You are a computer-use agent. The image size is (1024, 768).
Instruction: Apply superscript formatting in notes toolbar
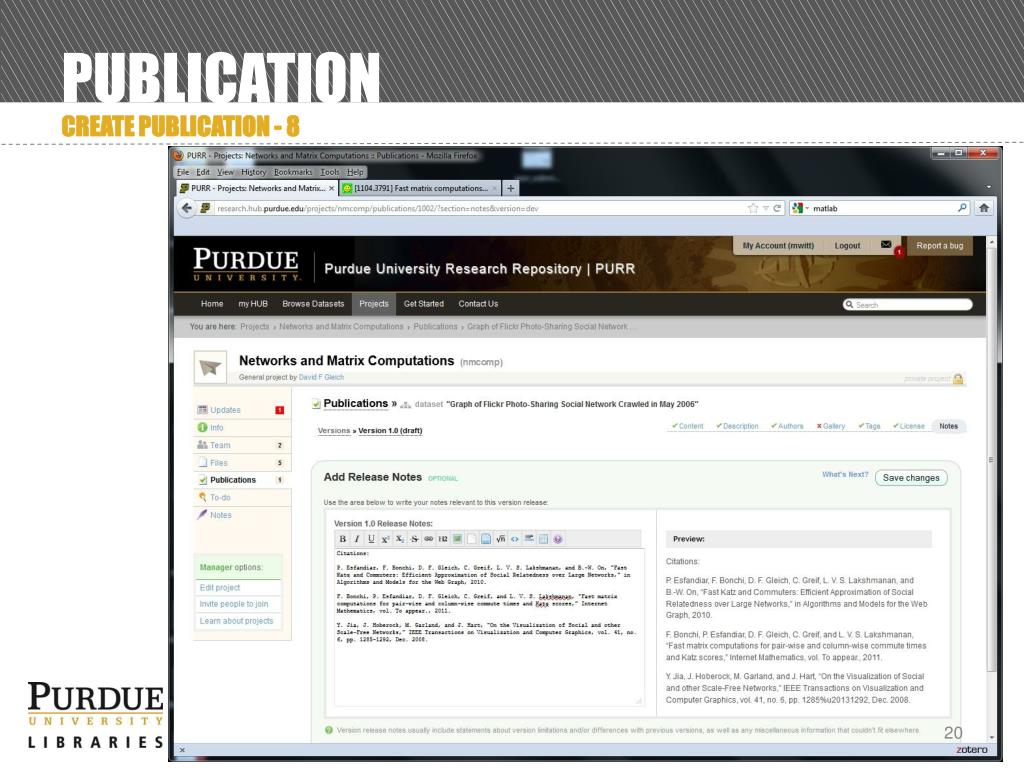[x=385, y=539]
